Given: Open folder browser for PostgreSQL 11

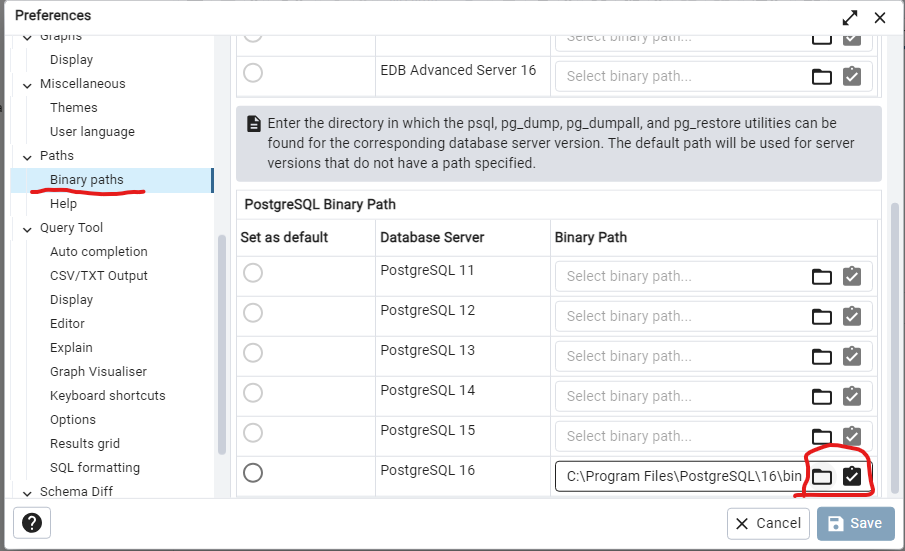Looking at the screenshot, I should [821, 276].
